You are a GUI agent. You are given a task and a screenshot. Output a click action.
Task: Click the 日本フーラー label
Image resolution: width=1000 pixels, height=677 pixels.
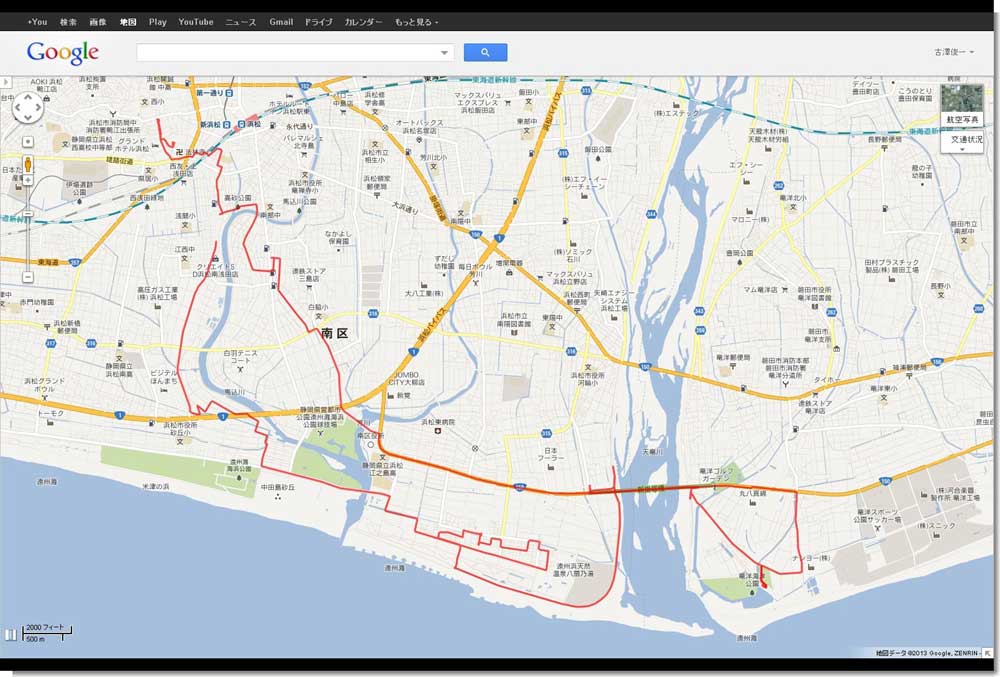click(x=550, y=453)
